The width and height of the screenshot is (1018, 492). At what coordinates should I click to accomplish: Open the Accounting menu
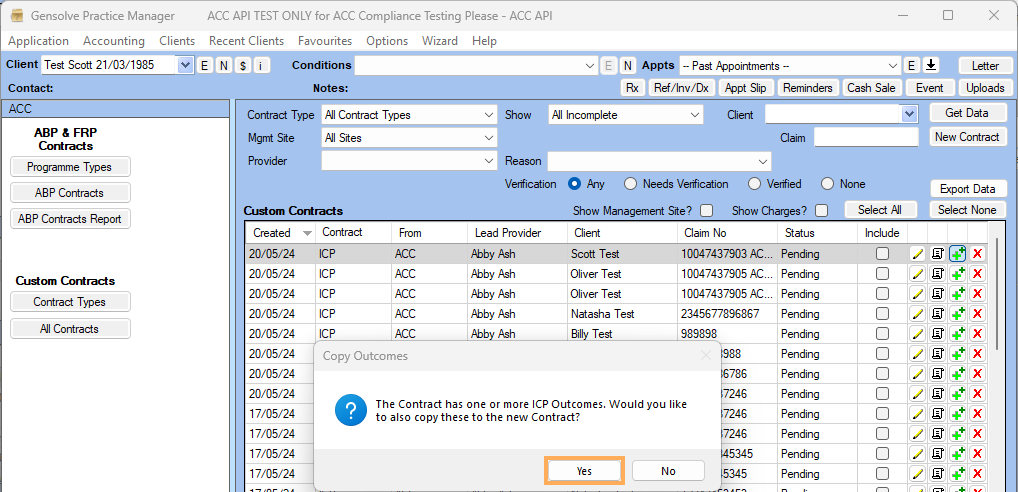pos(114,41)
